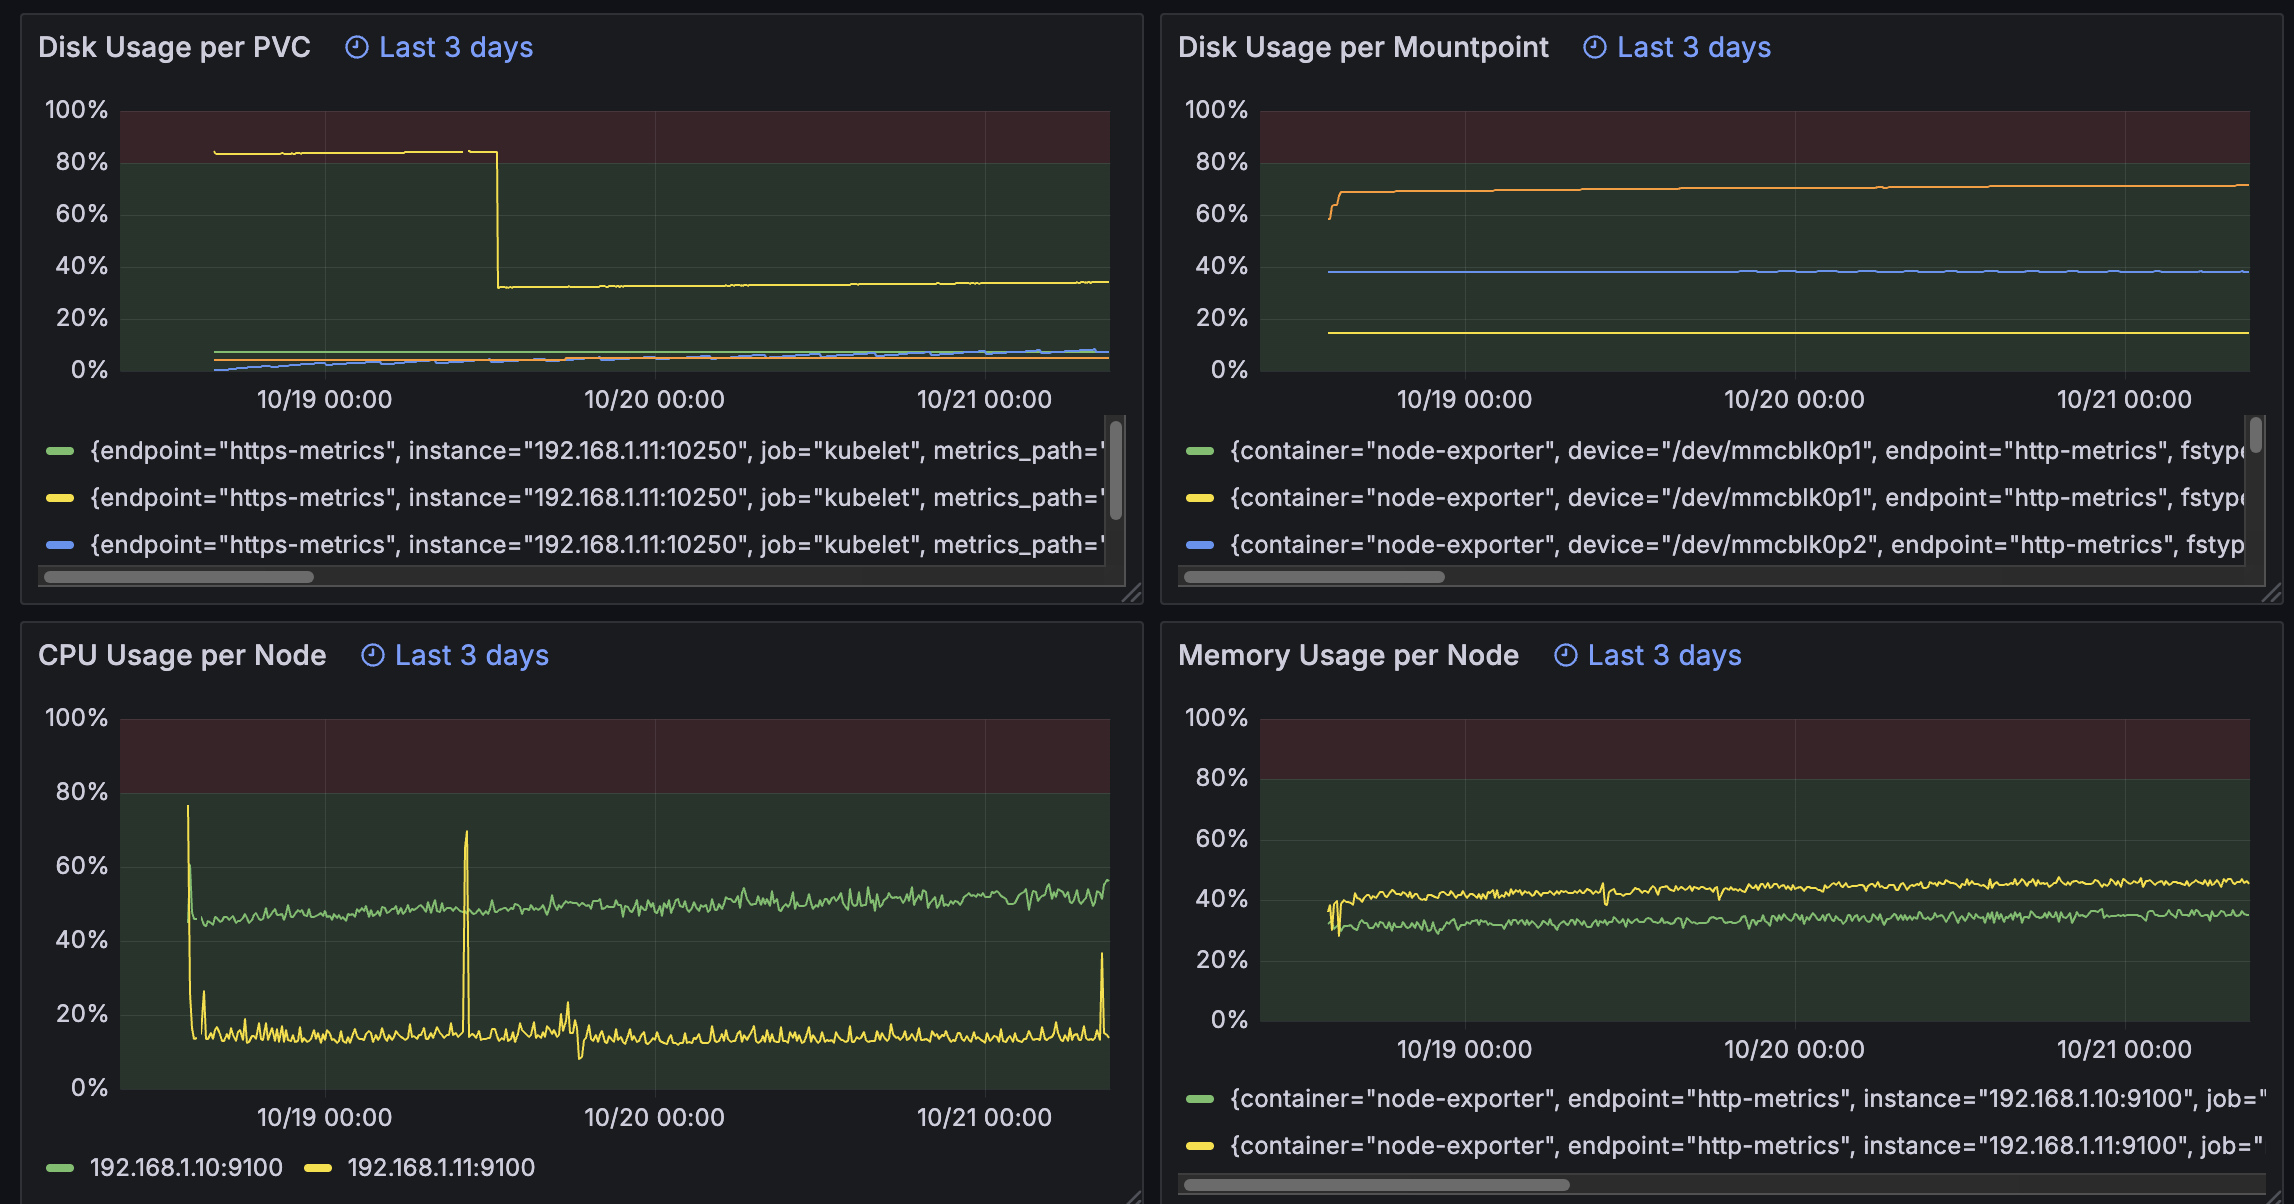Viewport: 2294px width, 1204px height.
Task: Toggle 192.168.1.10:9100 series in CPU legend
Action: pyautogui.click(x=186, y=1167)
